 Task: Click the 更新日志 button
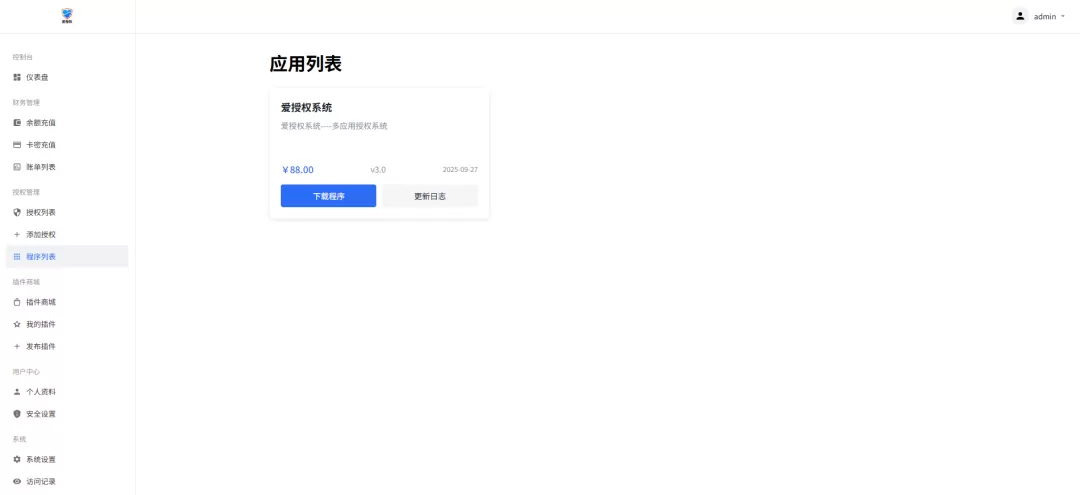430,196
